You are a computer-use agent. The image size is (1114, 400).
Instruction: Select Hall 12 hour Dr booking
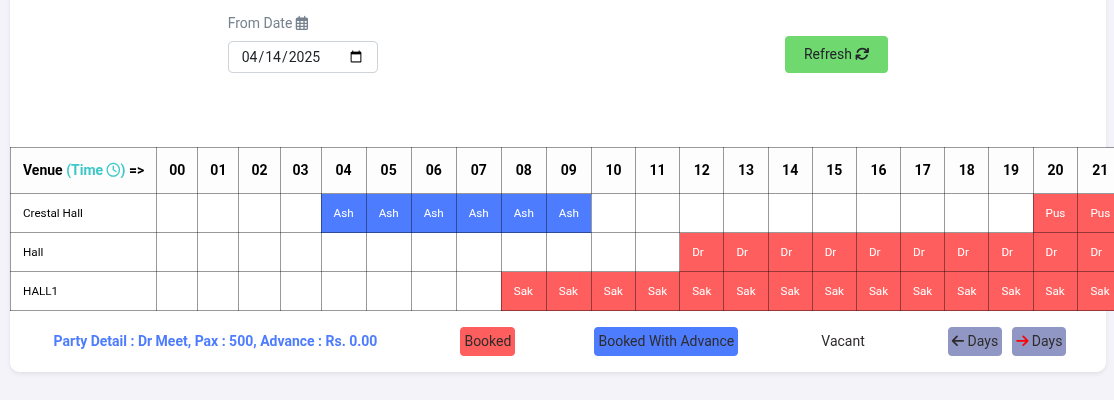click(x=701, y=253)
